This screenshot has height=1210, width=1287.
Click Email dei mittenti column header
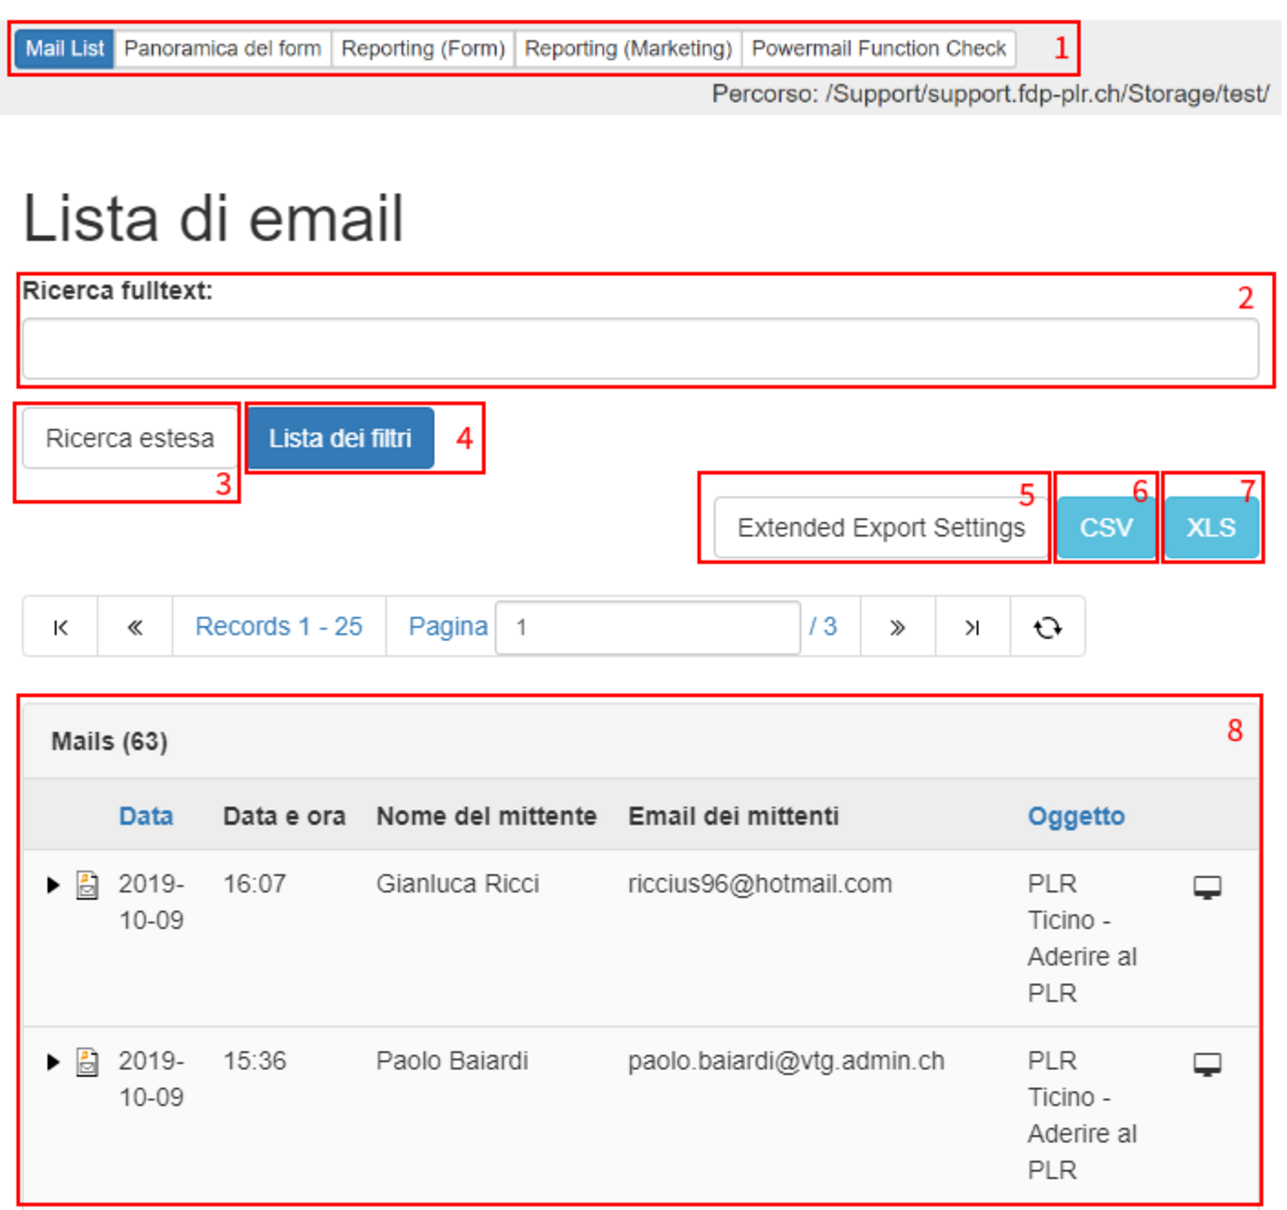pyautogui.click(x=733, y=816)
